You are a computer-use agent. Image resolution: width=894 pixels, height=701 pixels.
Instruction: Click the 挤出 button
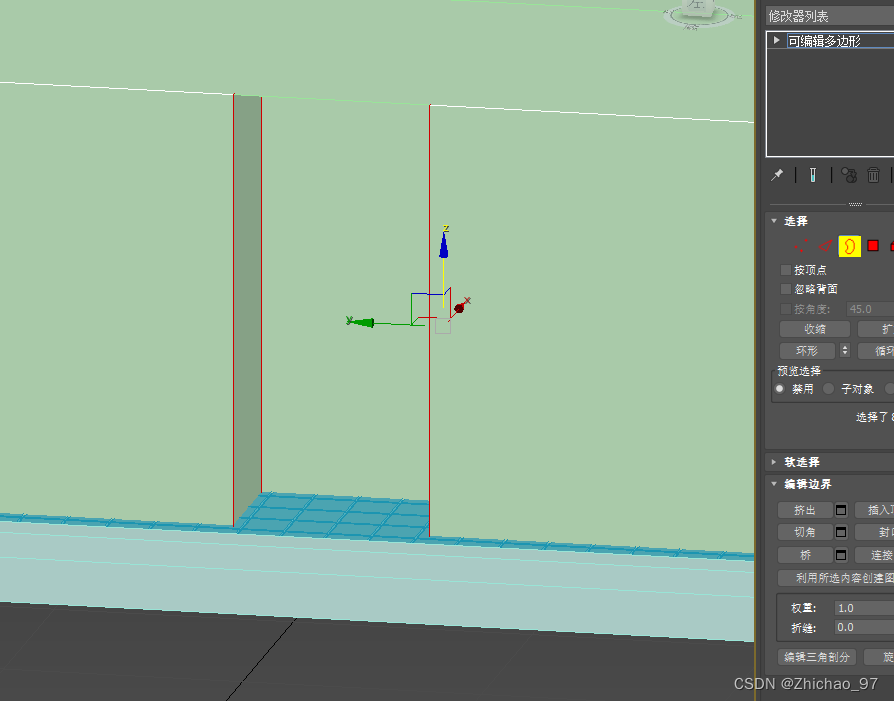805,510
